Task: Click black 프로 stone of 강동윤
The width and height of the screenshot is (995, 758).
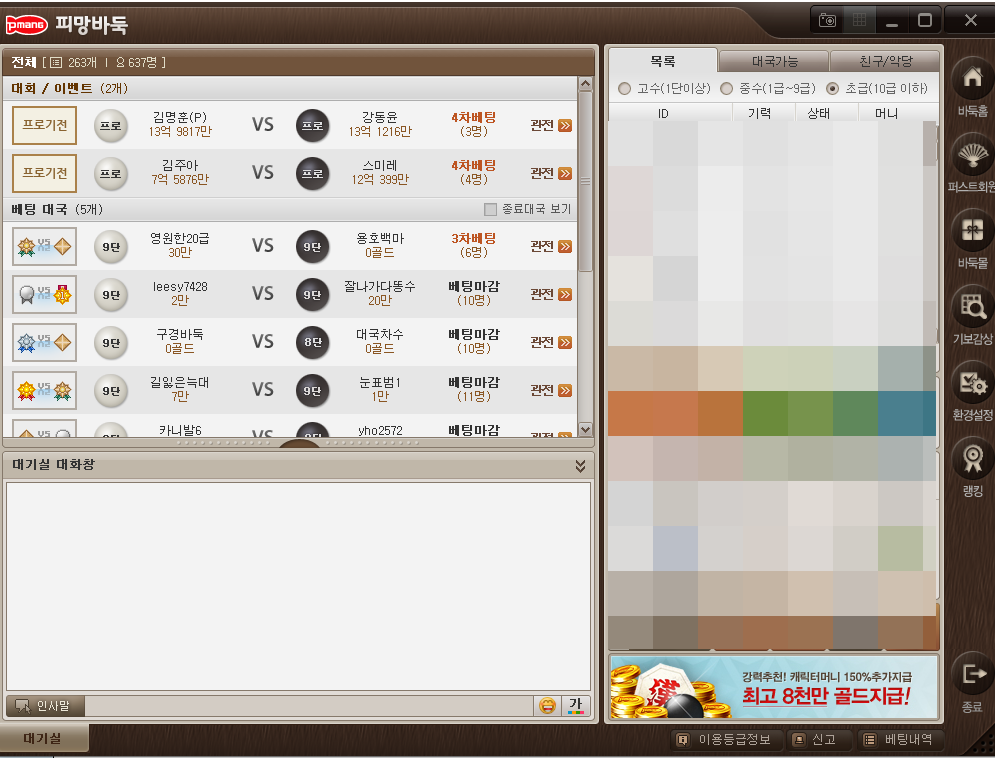Action: click(313, 126)
